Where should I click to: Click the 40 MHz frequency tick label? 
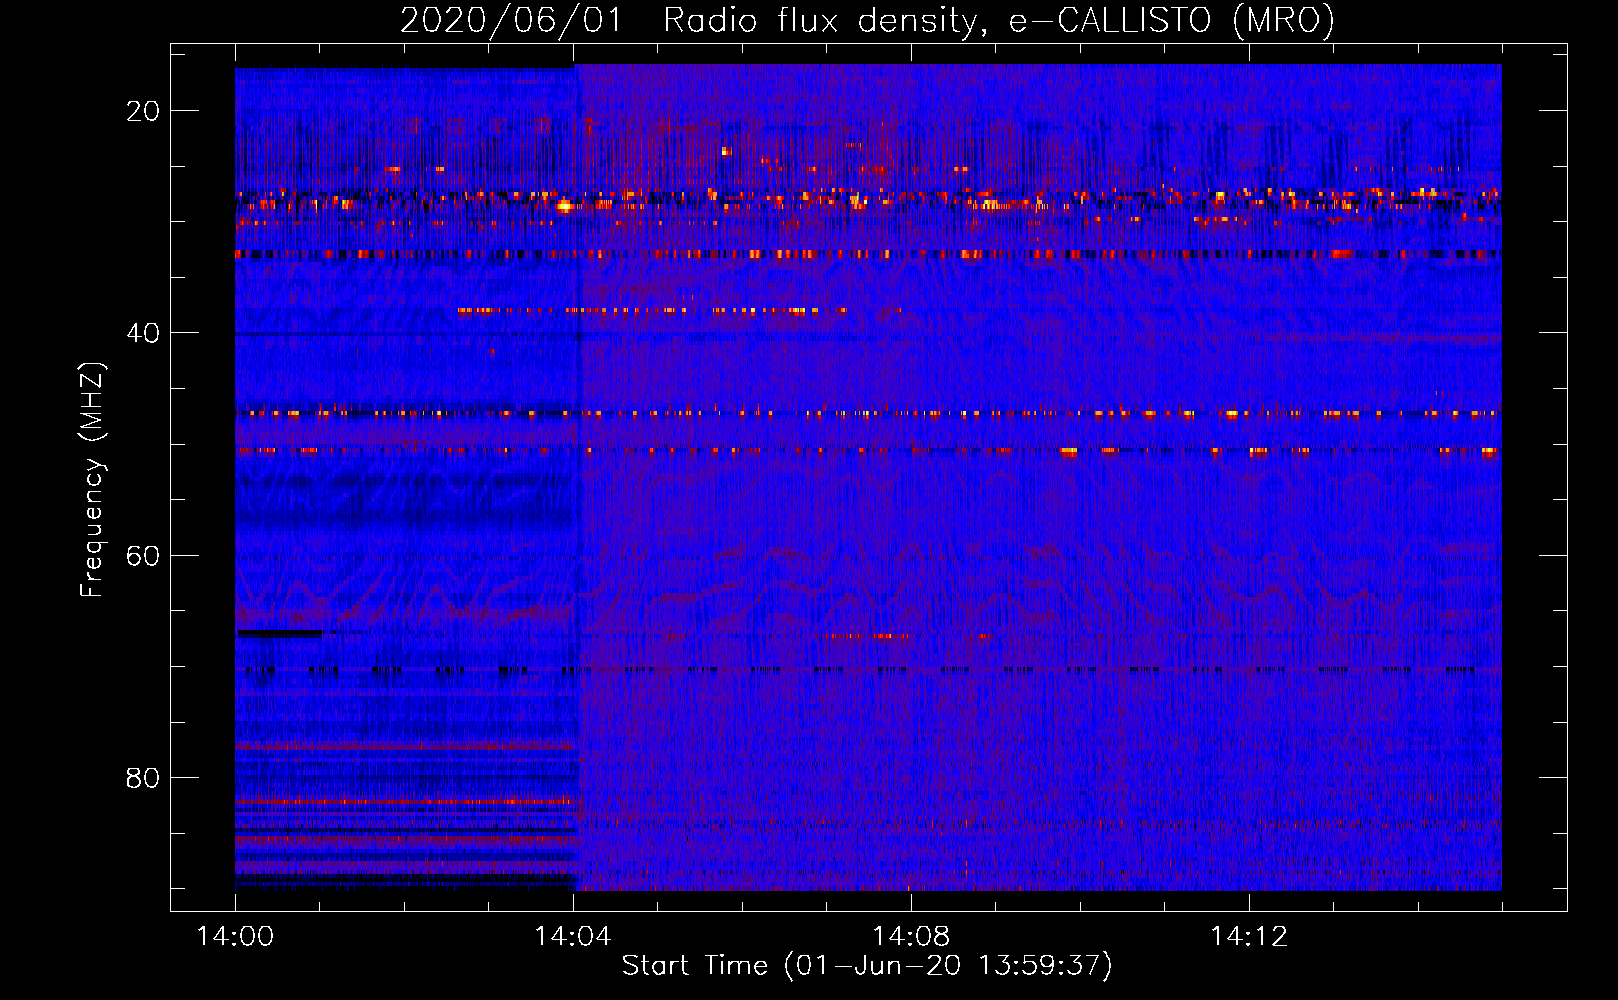tap(143, 333)
